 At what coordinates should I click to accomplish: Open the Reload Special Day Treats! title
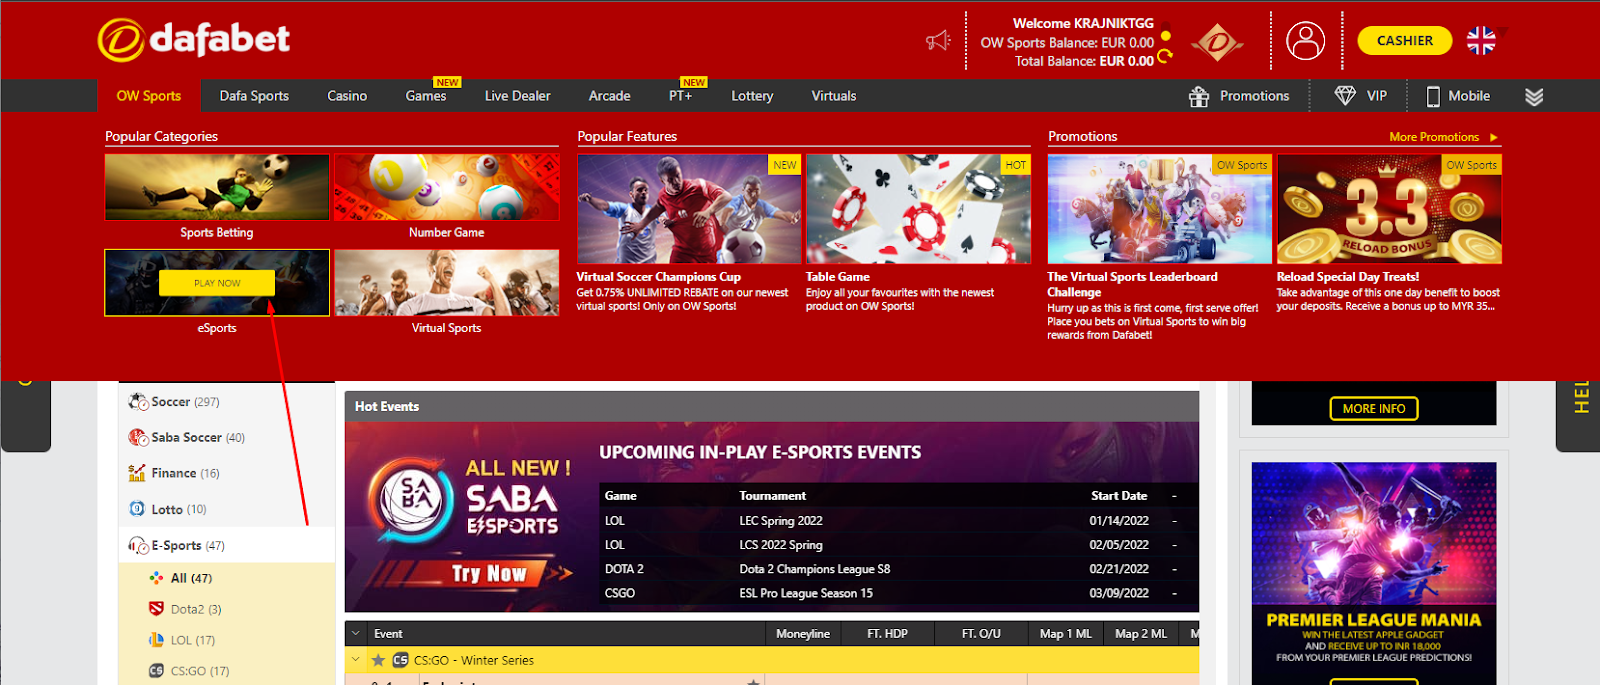(1347, 277)
